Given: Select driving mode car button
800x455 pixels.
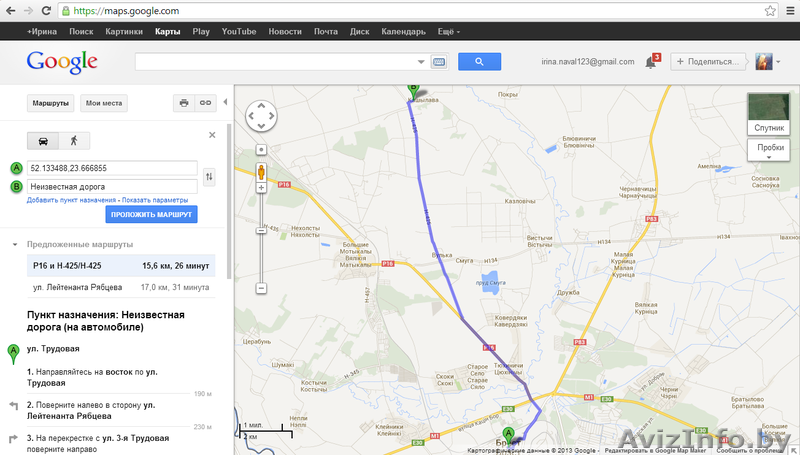Looking at the screenshot, I should [x=42, y=140].
